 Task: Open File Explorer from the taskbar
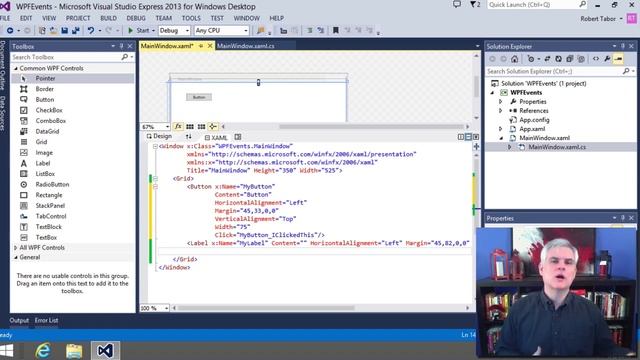pos(74,351)
